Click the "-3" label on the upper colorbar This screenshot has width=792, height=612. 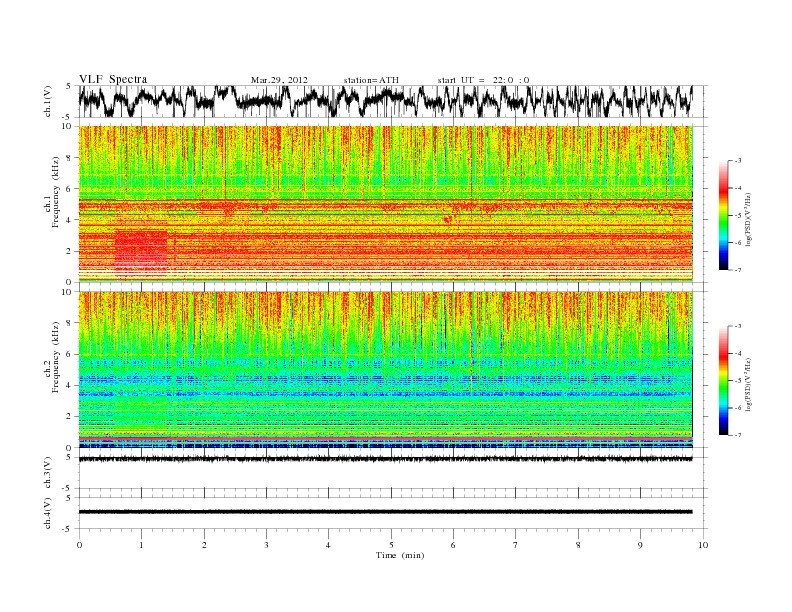point(737,161)
